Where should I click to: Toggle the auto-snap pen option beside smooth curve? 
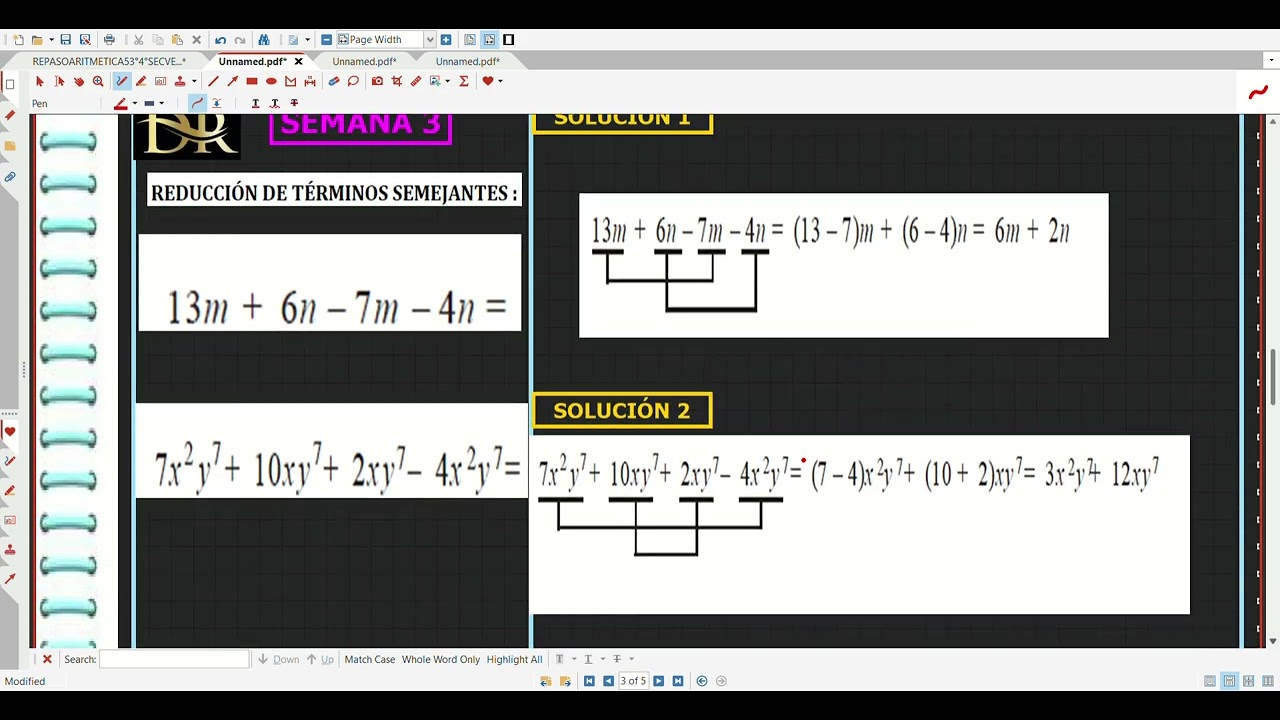coord(216,103)
